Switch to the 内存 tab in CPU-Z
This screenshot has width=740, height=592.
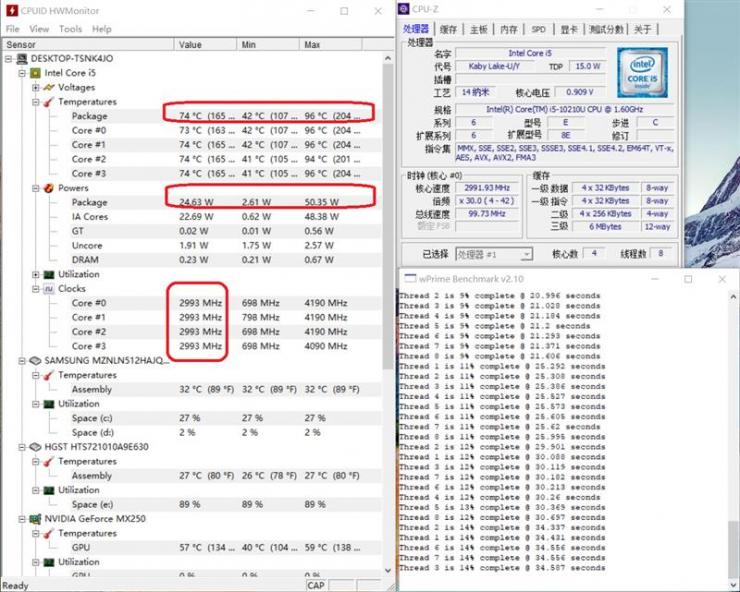click(x=508, y=29)
